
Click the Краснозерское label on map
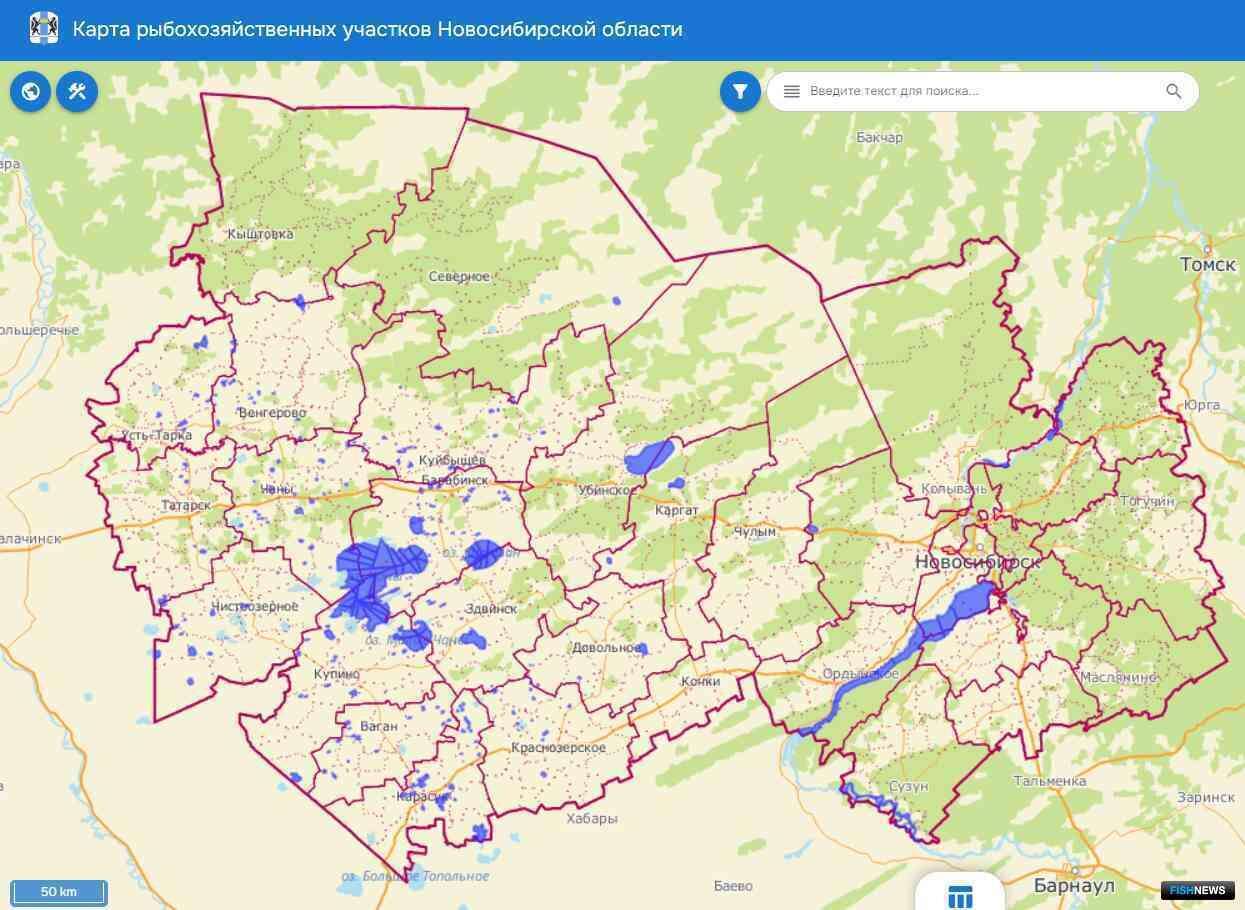(558, 748)
